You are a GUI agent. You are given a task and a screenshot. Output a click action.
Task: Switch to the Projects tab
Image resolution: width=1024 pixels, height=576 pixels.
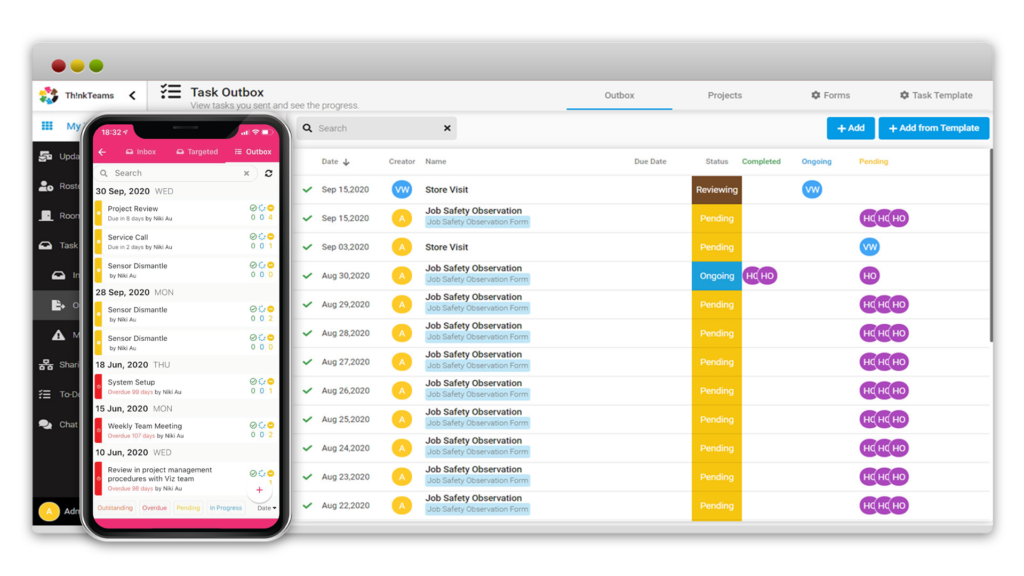(724, 95)
